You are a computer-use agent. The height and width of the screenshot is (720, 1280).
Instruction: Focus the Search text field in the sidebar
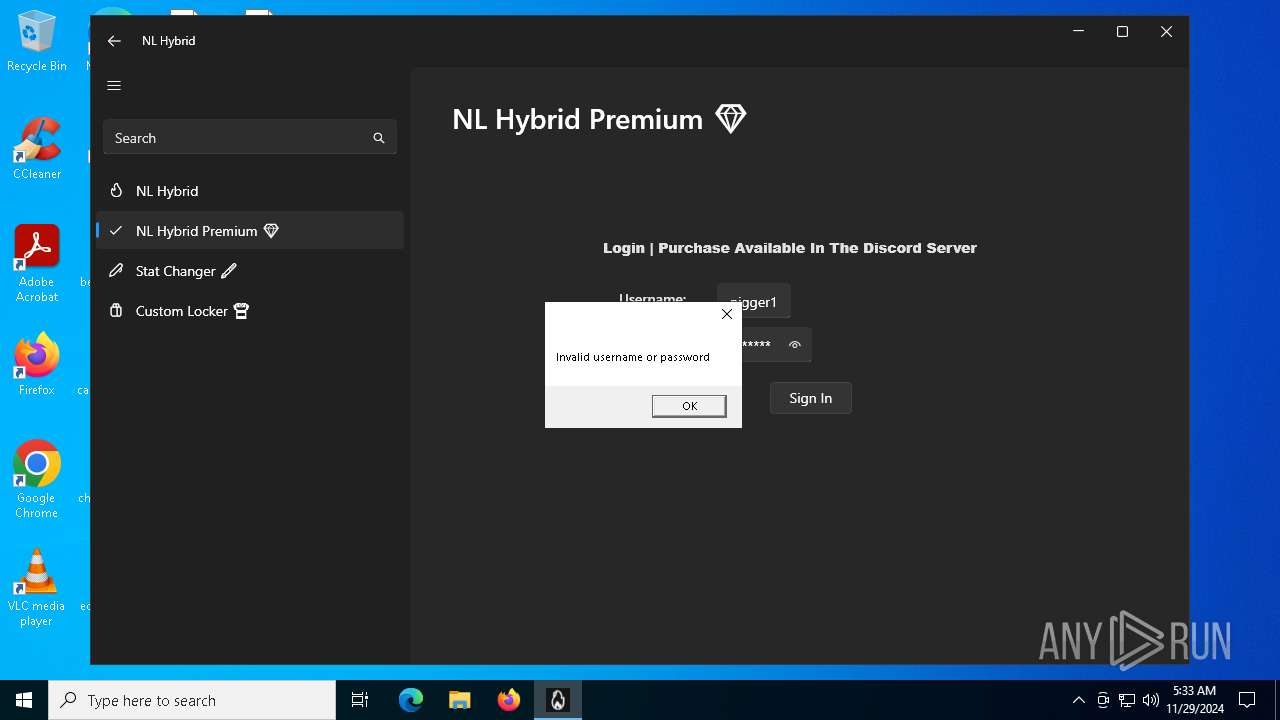(250, 138)
